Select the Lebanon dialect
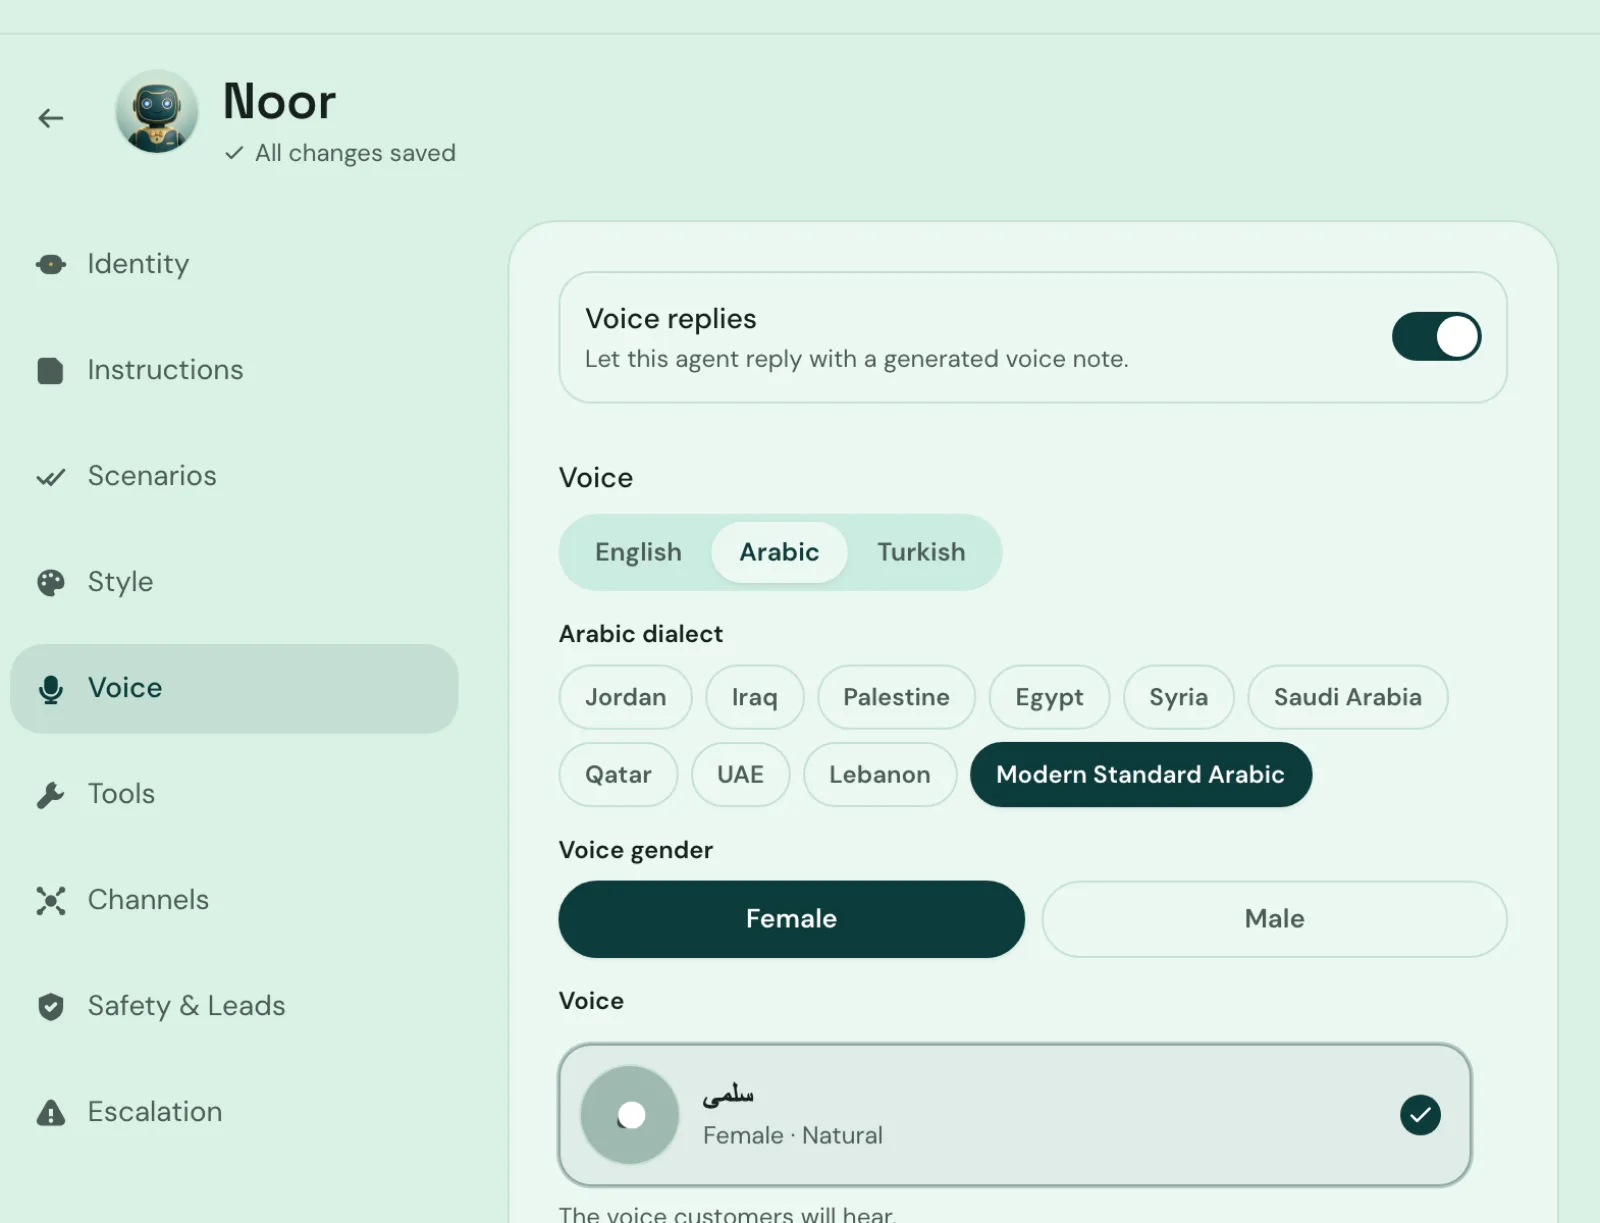This screenshot has width=1600, height=1223. (879, 774)
